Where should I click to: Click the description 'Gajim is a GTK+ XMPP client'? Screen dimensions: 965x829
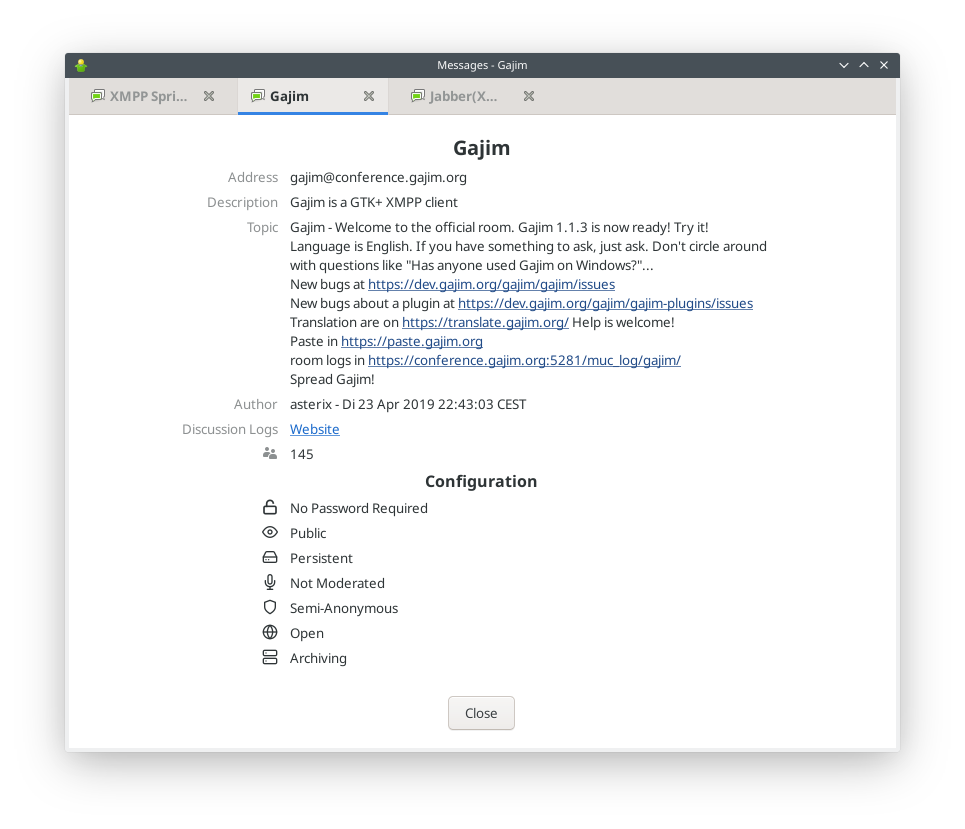pyautogui.click(x=374, y=202)
